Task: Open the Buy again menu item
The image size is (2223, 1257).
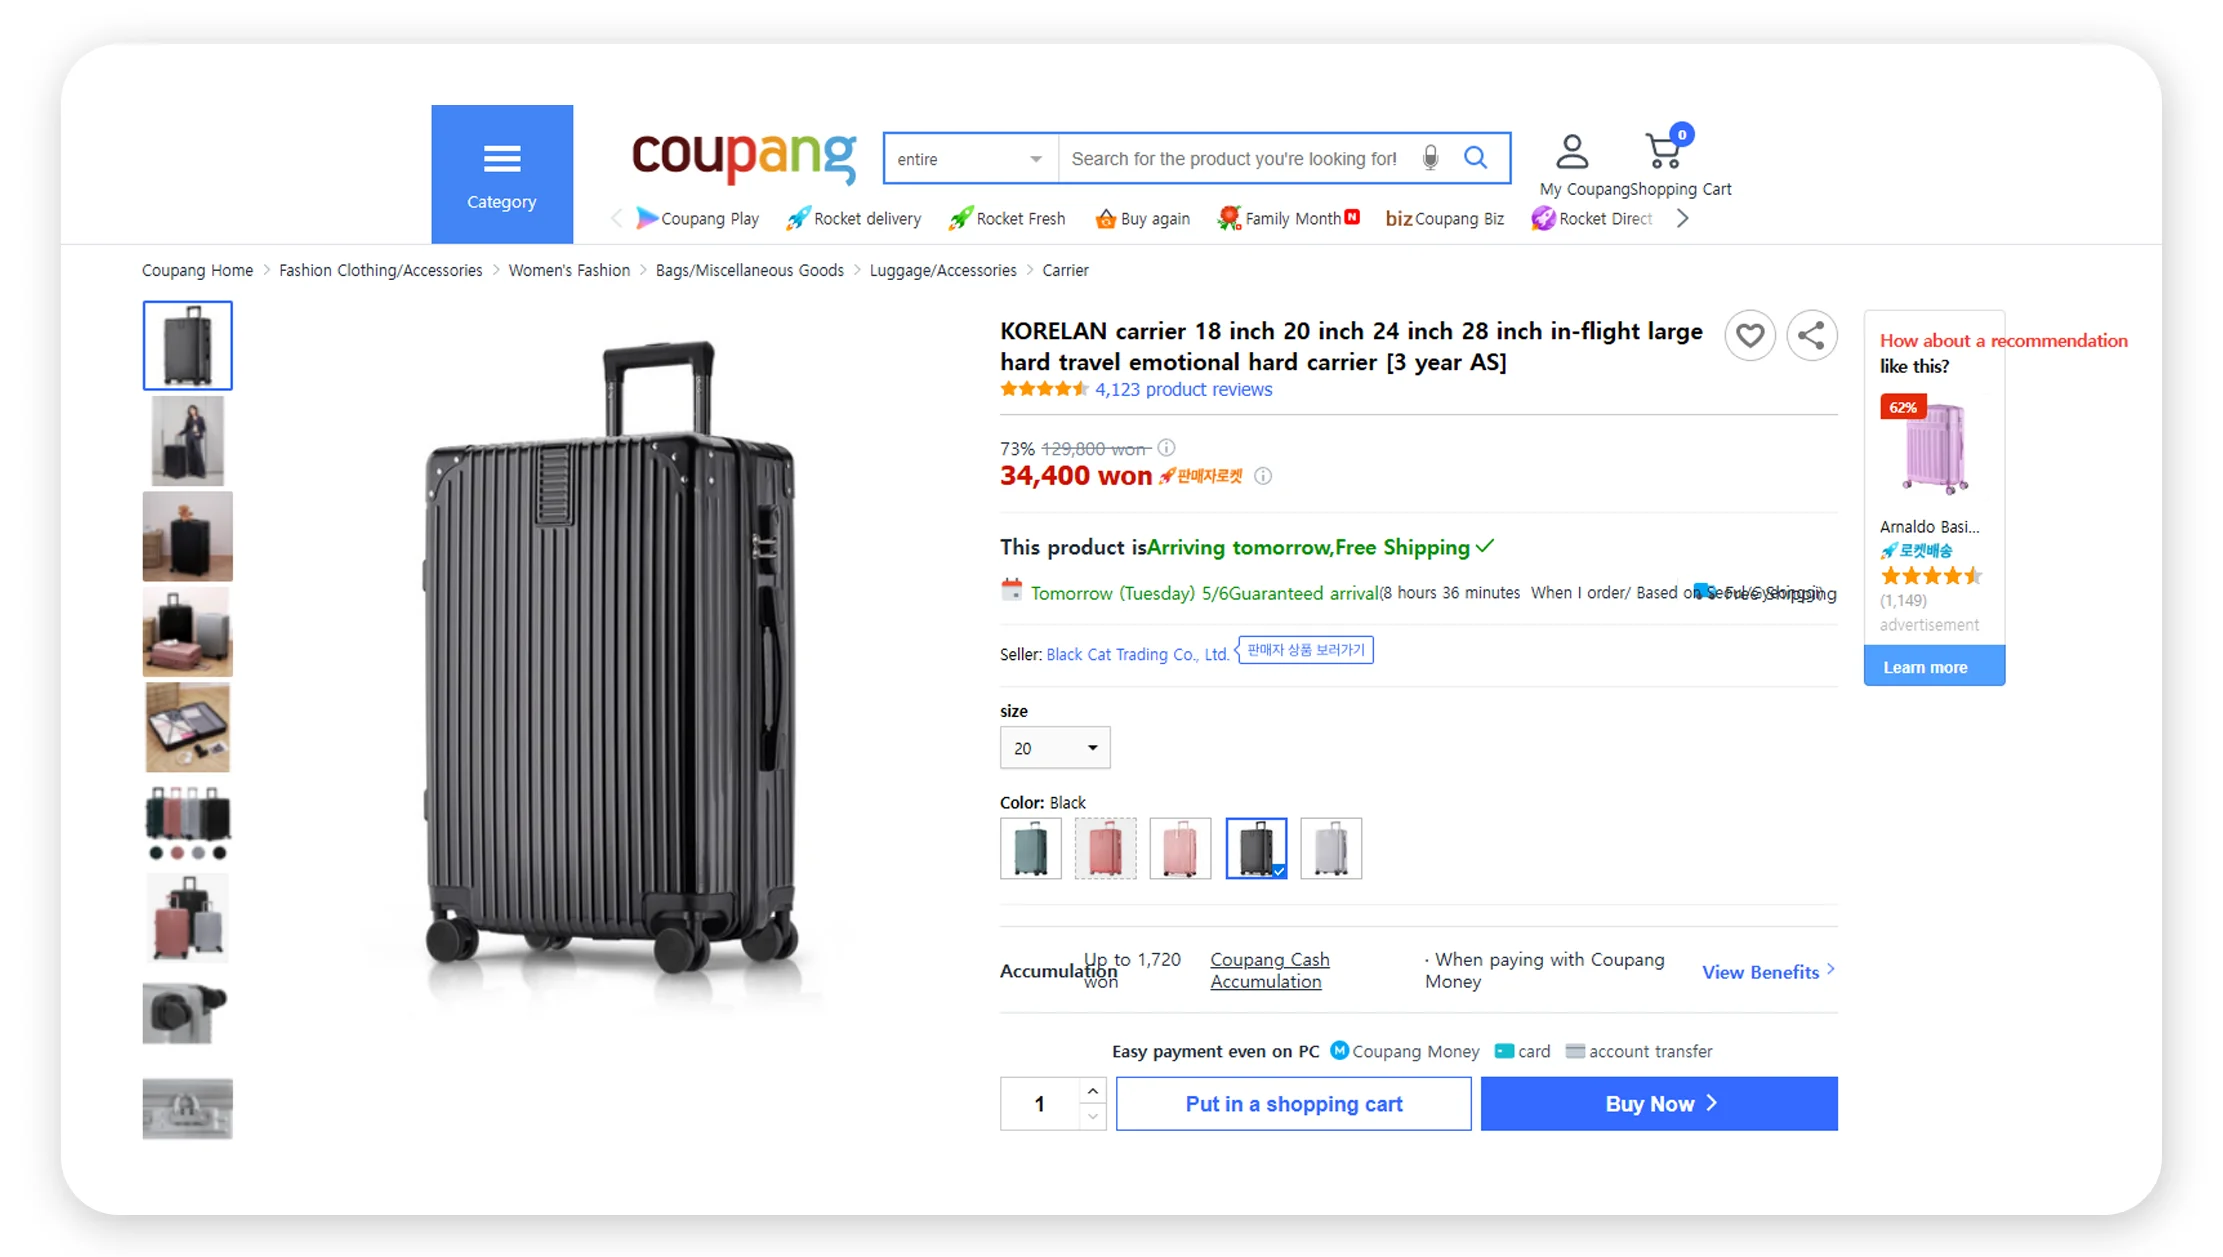Action: 1142,218
